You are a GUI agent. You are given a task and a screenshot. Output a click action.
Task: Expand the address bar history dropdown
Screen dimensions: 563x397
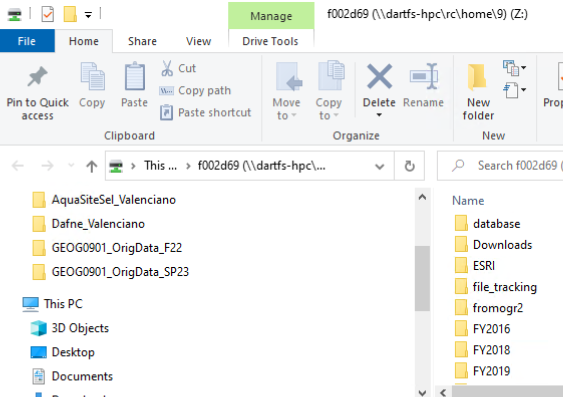[380, 166]
